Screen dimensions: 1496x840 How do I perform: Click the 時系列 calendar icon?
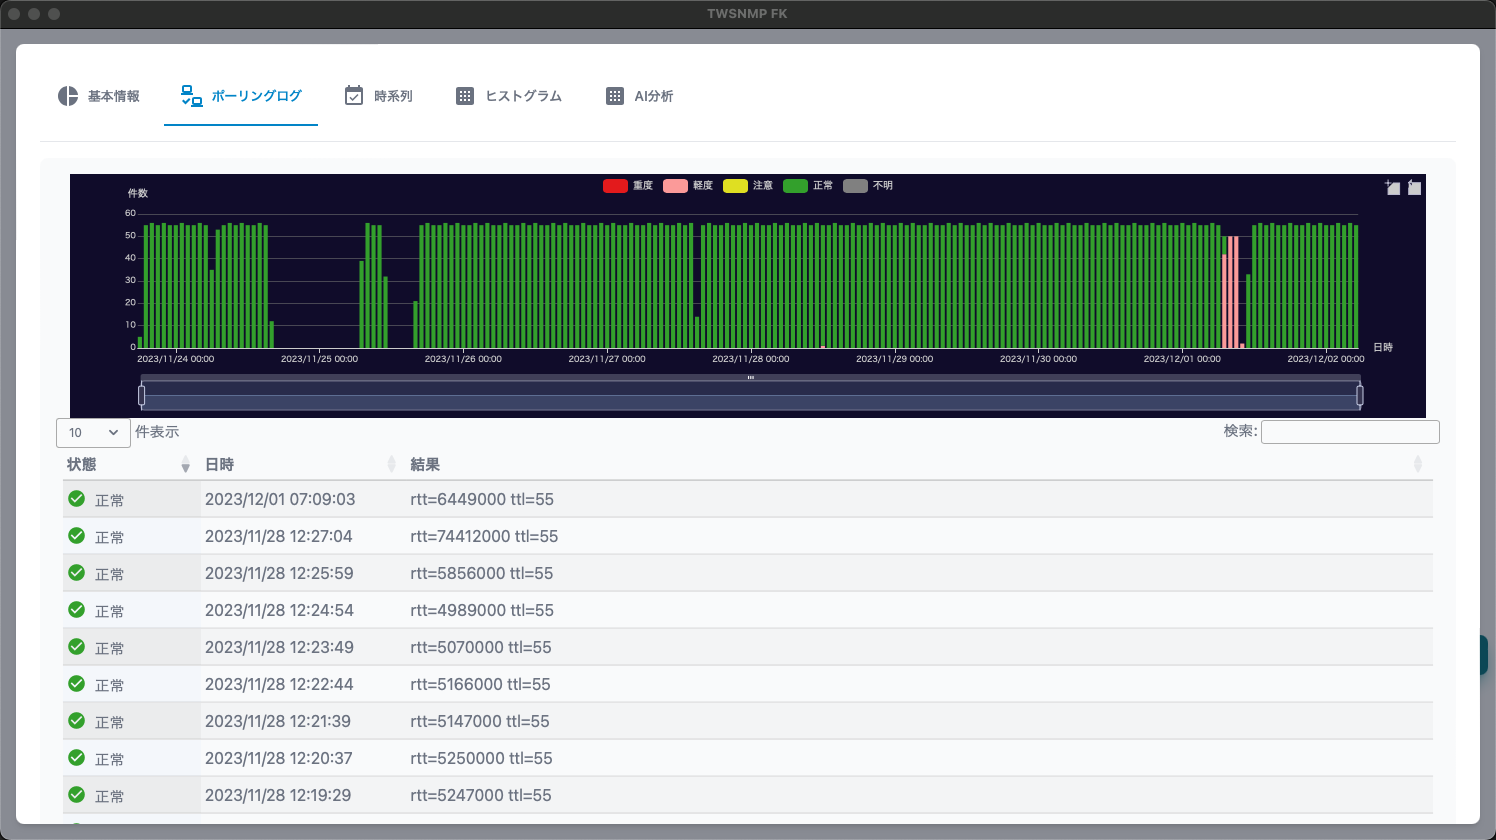[354, 96]
